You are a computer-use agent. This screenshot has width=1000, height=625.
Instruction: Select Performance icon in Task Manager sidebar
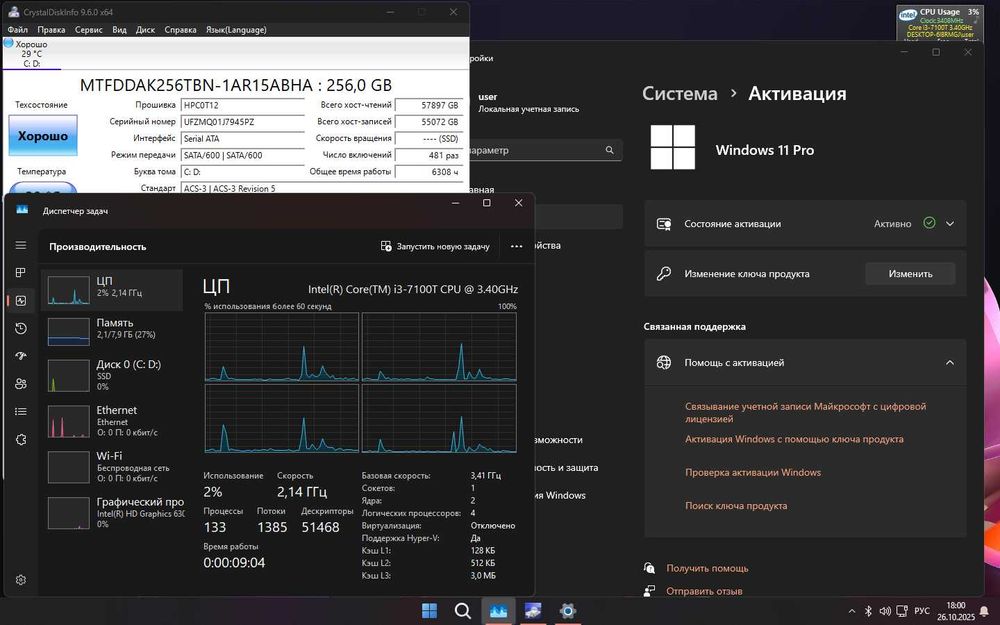[x=20, y=300]
